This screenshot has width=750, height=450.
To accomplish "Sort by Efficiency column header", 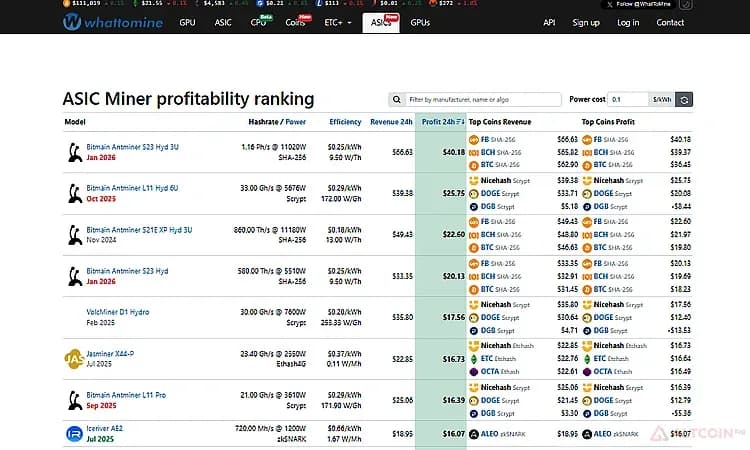I will tap(345, 122).
